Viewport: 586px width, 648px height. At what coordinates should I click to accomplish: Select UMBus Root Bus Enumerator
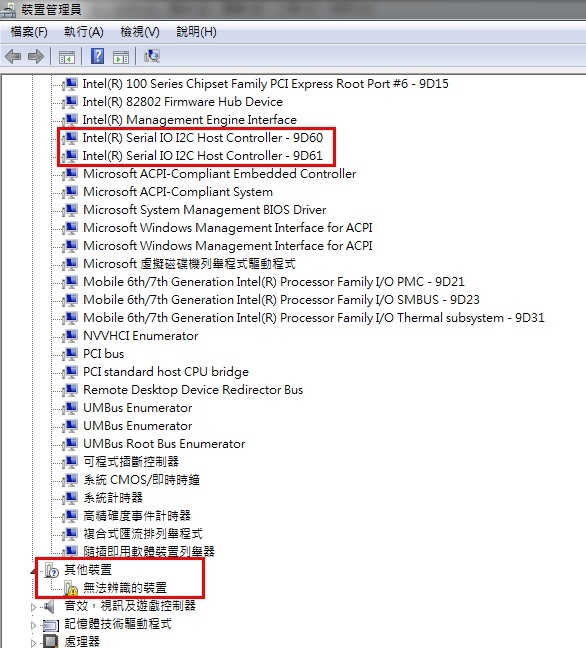[x=164, y=444]
